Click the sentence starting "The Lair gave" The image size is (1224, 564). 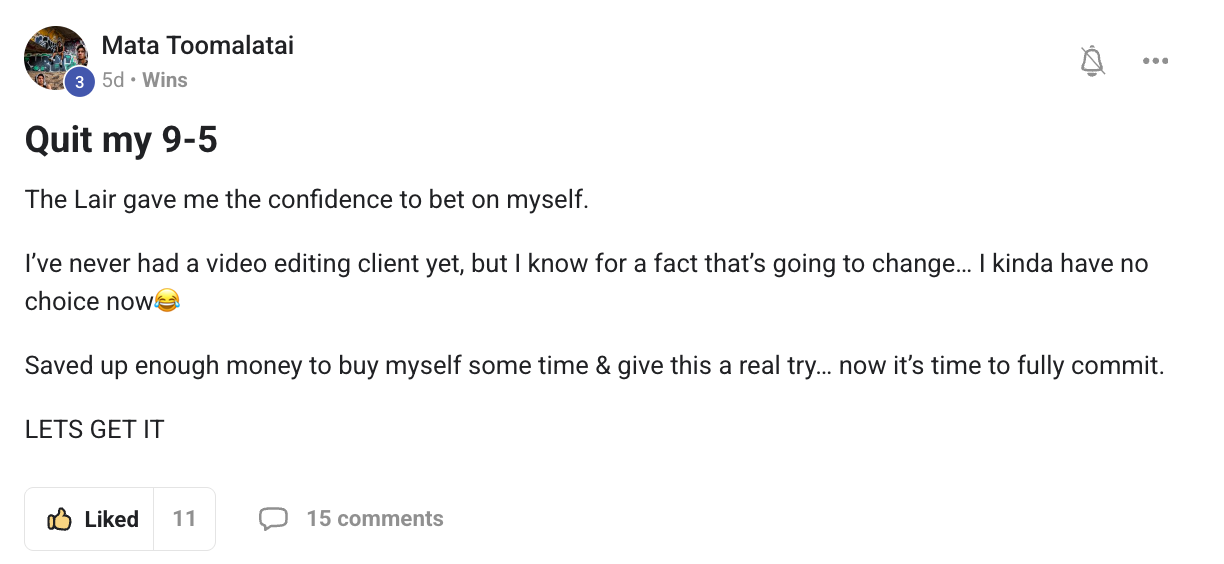tap(307, 200)
